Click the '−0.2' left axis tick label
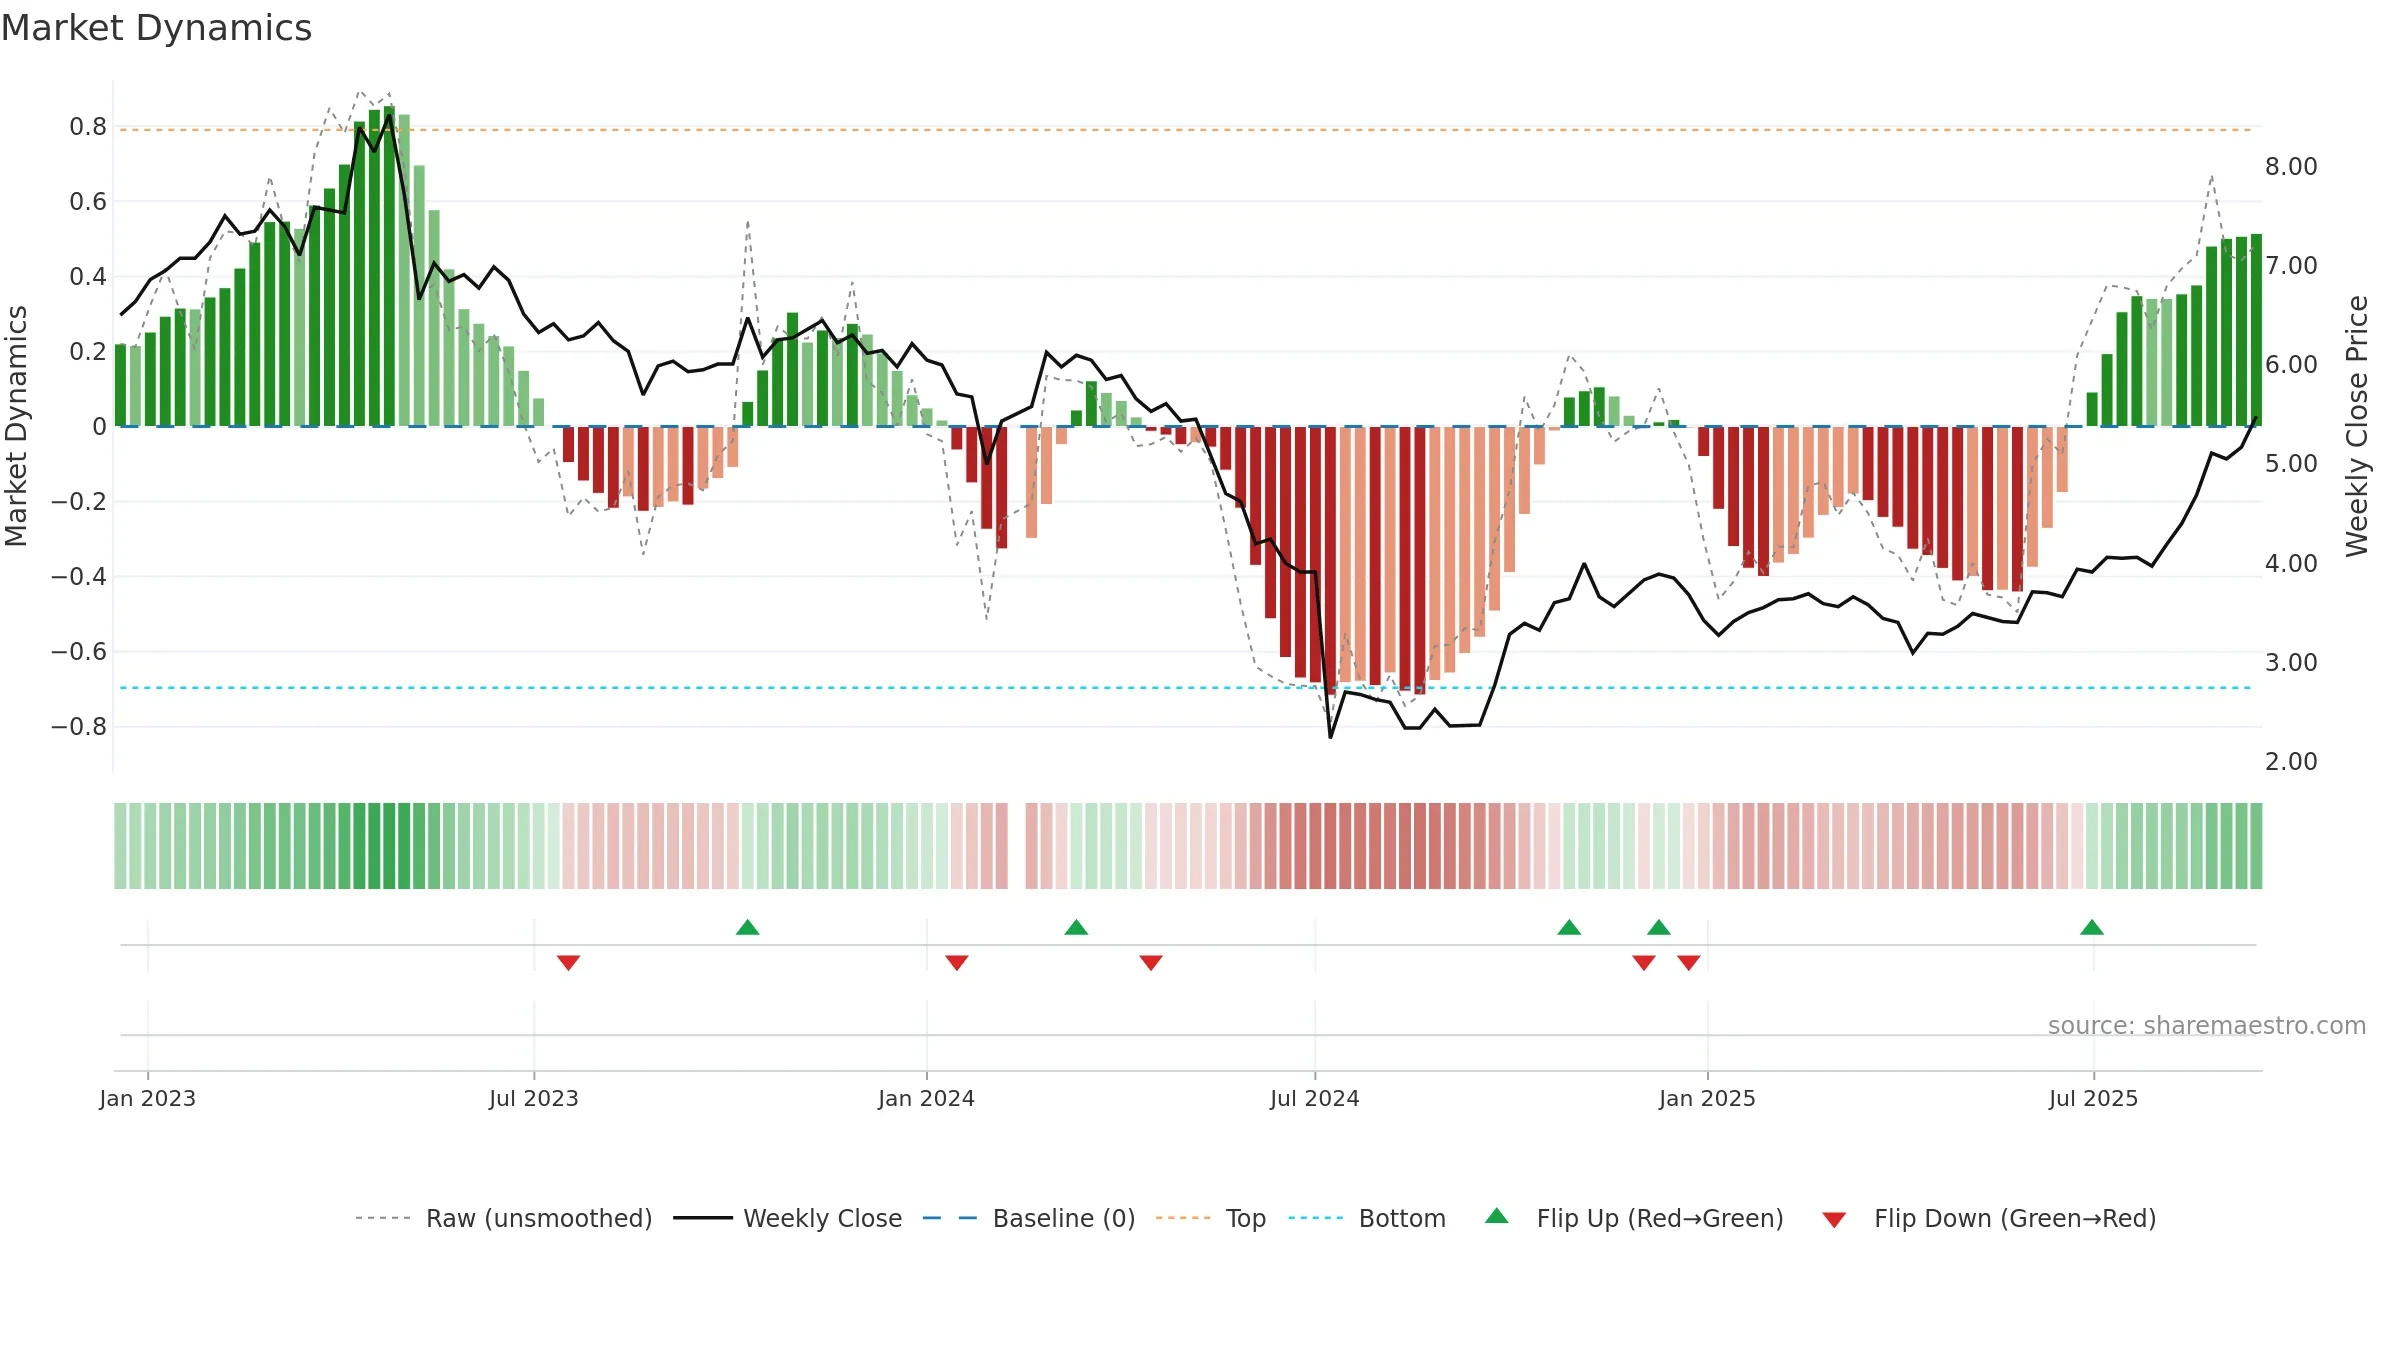Screen dimensions: 2400x1350 point(79,502)
